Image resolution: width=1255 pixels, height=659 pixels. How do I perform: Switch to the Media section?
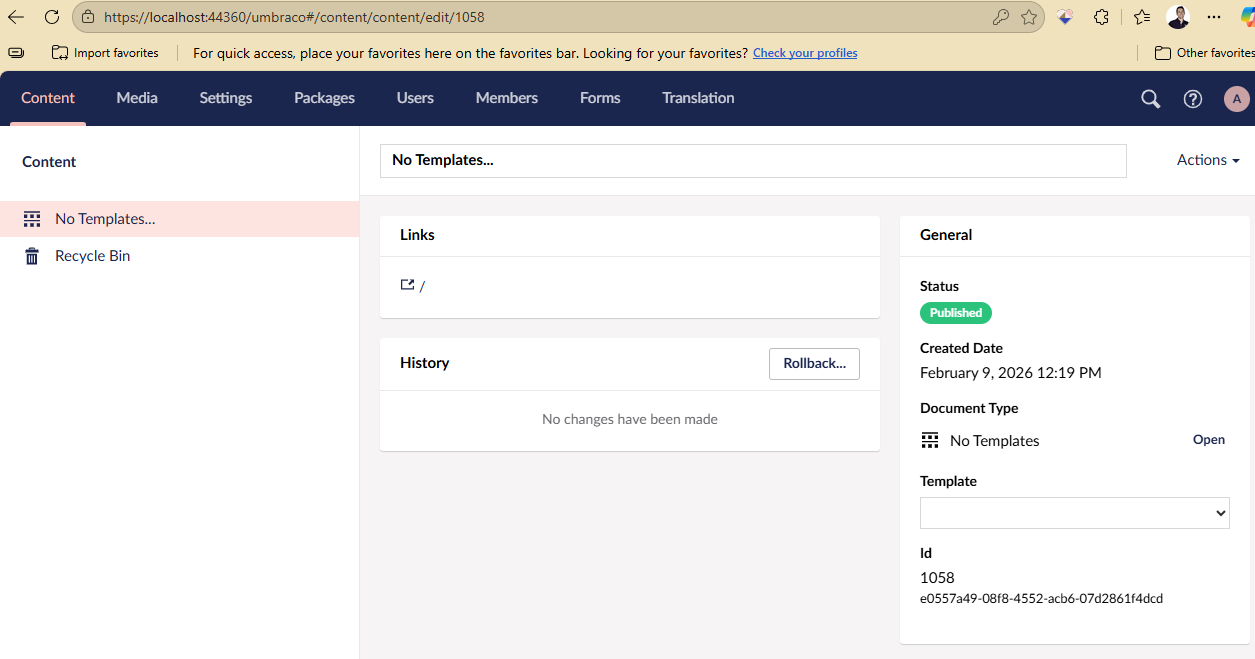(x=137, y=98)
